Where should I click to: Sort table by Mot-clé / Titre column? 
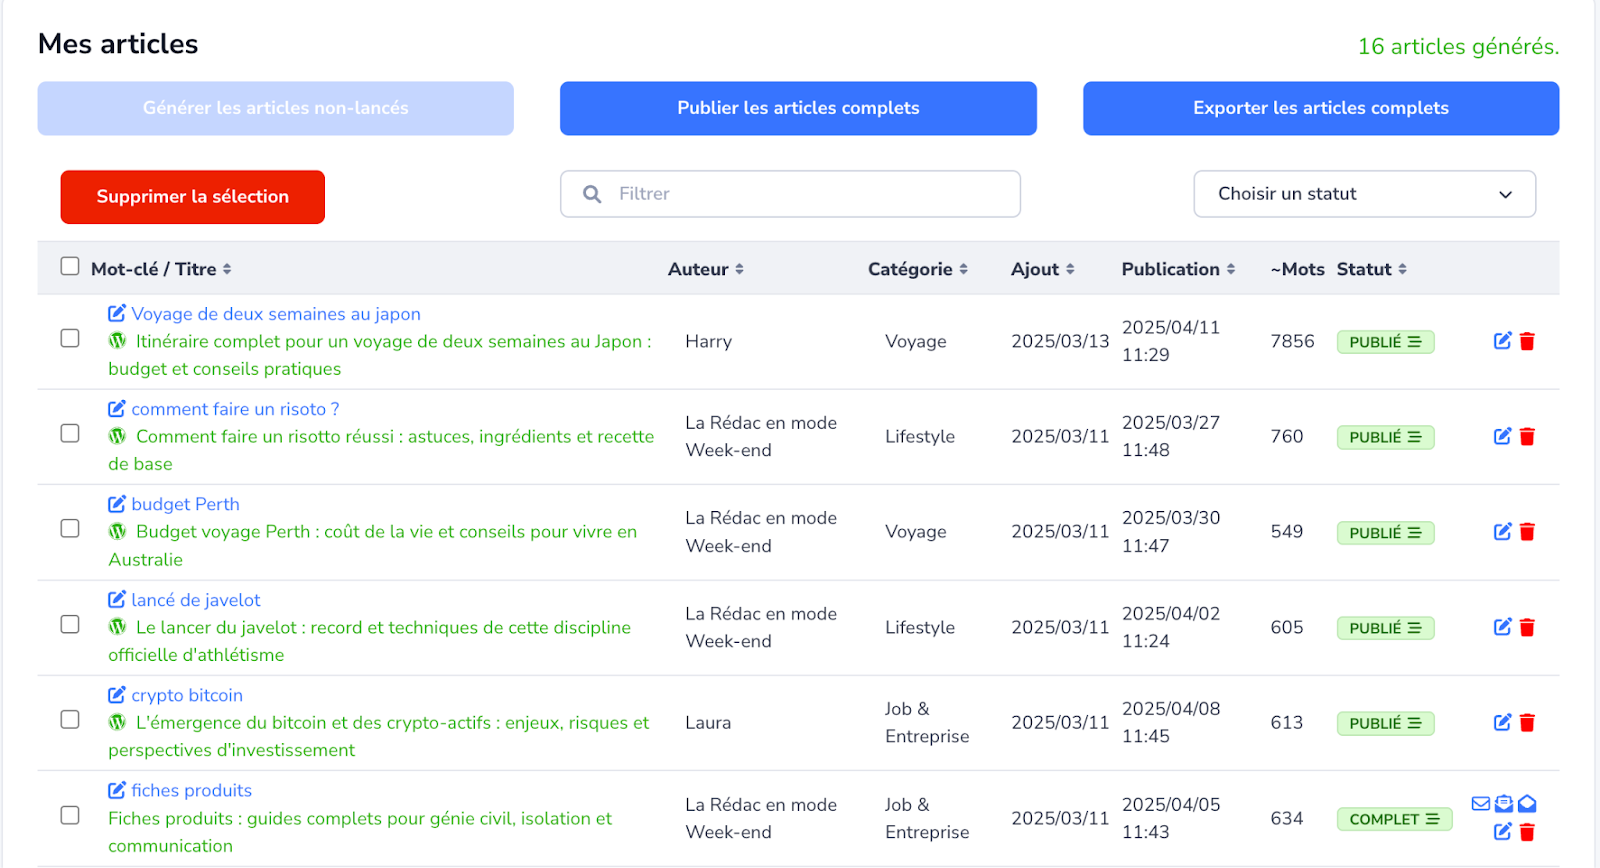tap(161, 269)
